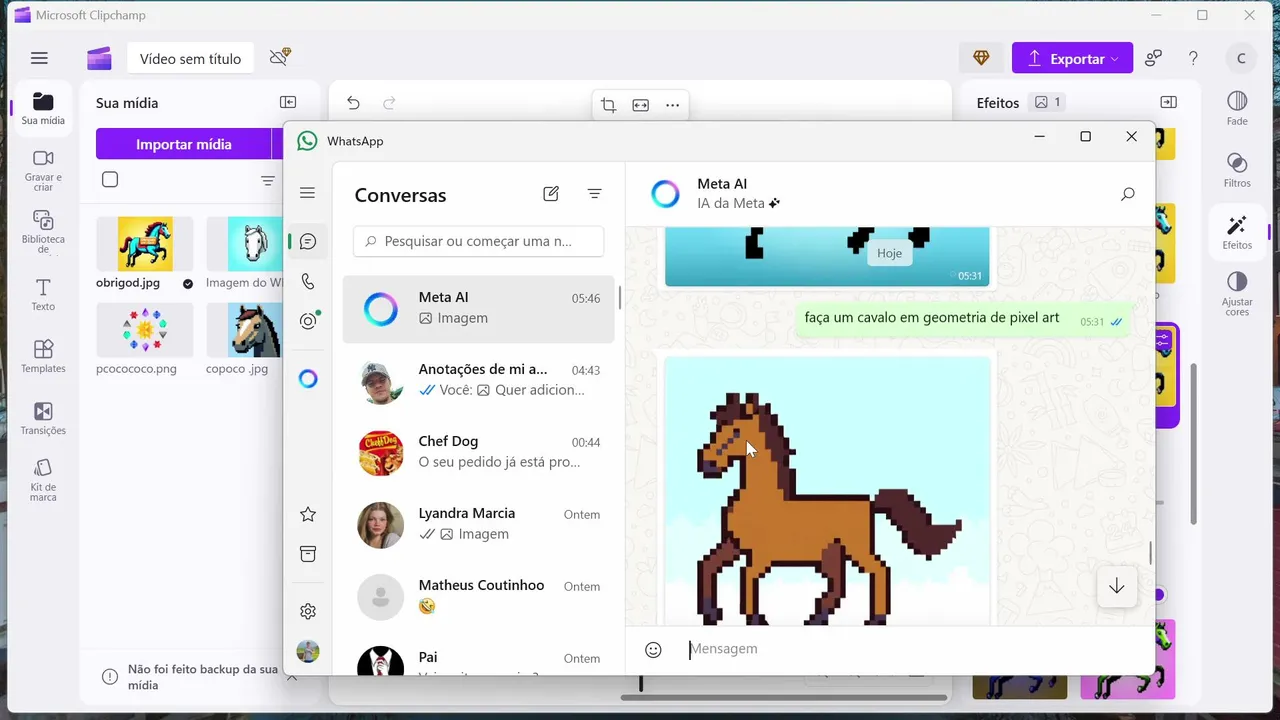
Task: Open Efeitos tab in Clipchamp right sidebar
Action: [1237, 232]
